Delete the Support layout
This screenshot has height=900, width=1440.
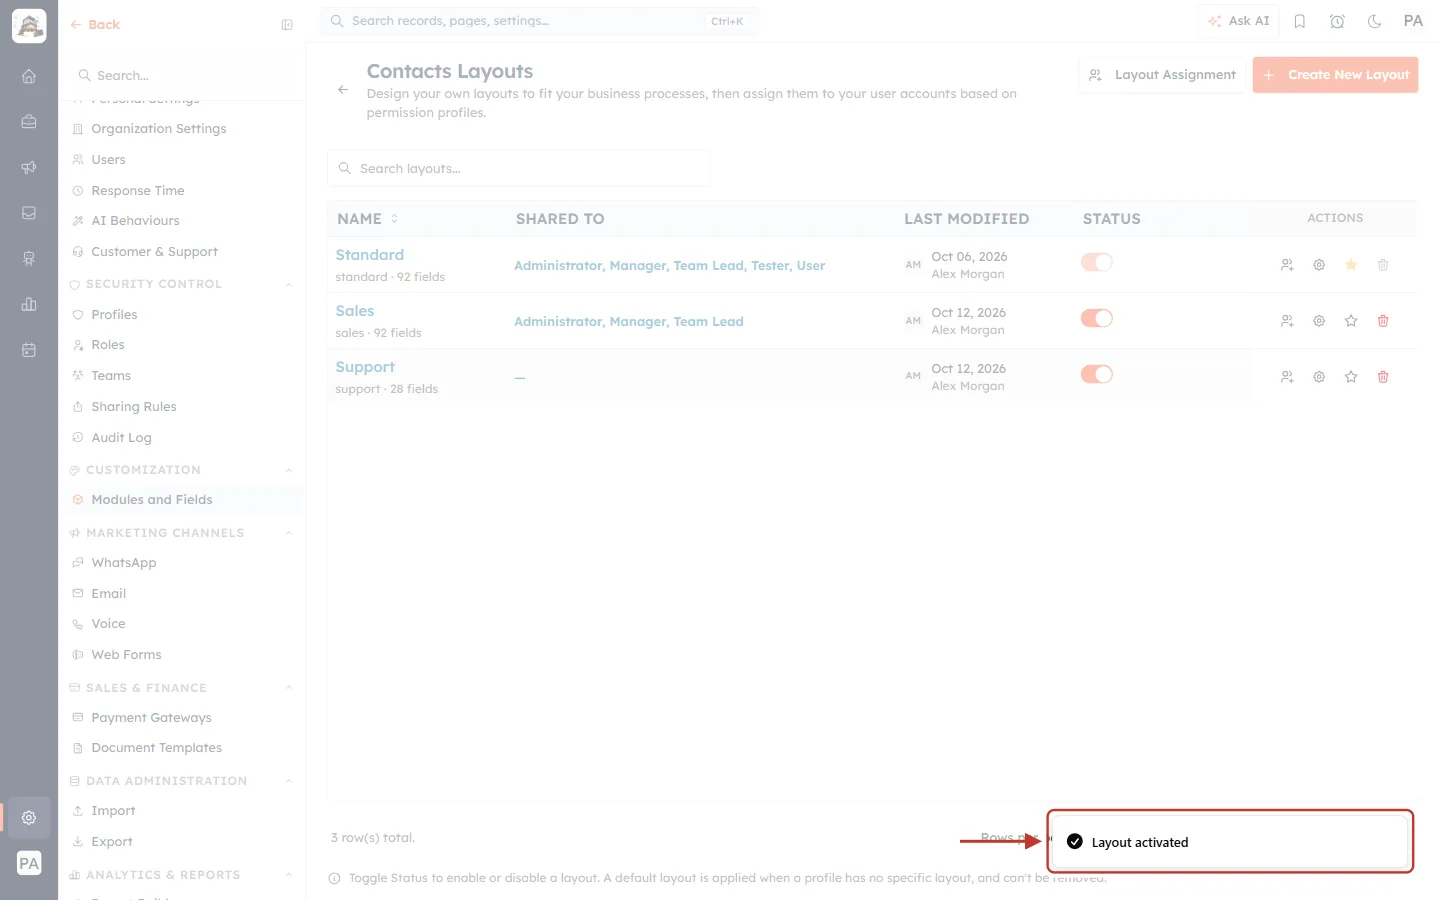(x=1383, y=377)
